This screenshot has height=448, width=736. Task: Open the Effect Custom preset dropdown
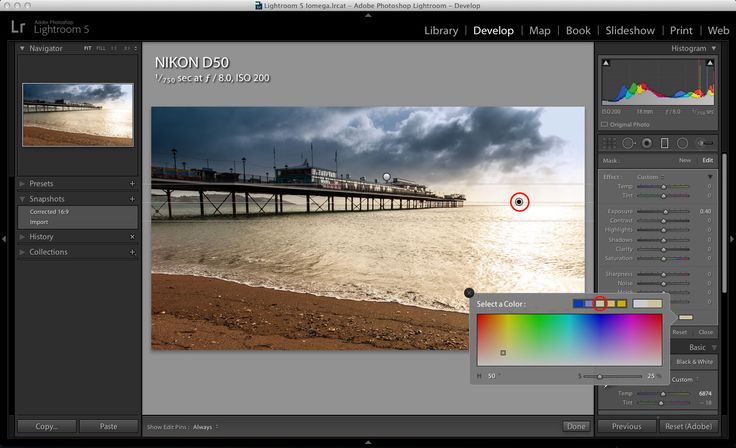[x=651, y=177]
